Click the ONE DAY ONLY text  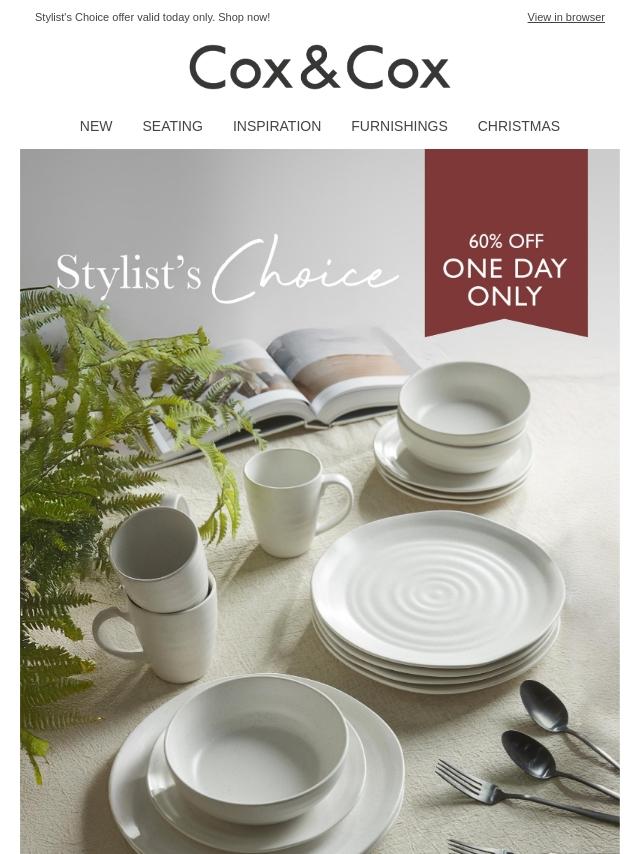(x=505, y=283)
